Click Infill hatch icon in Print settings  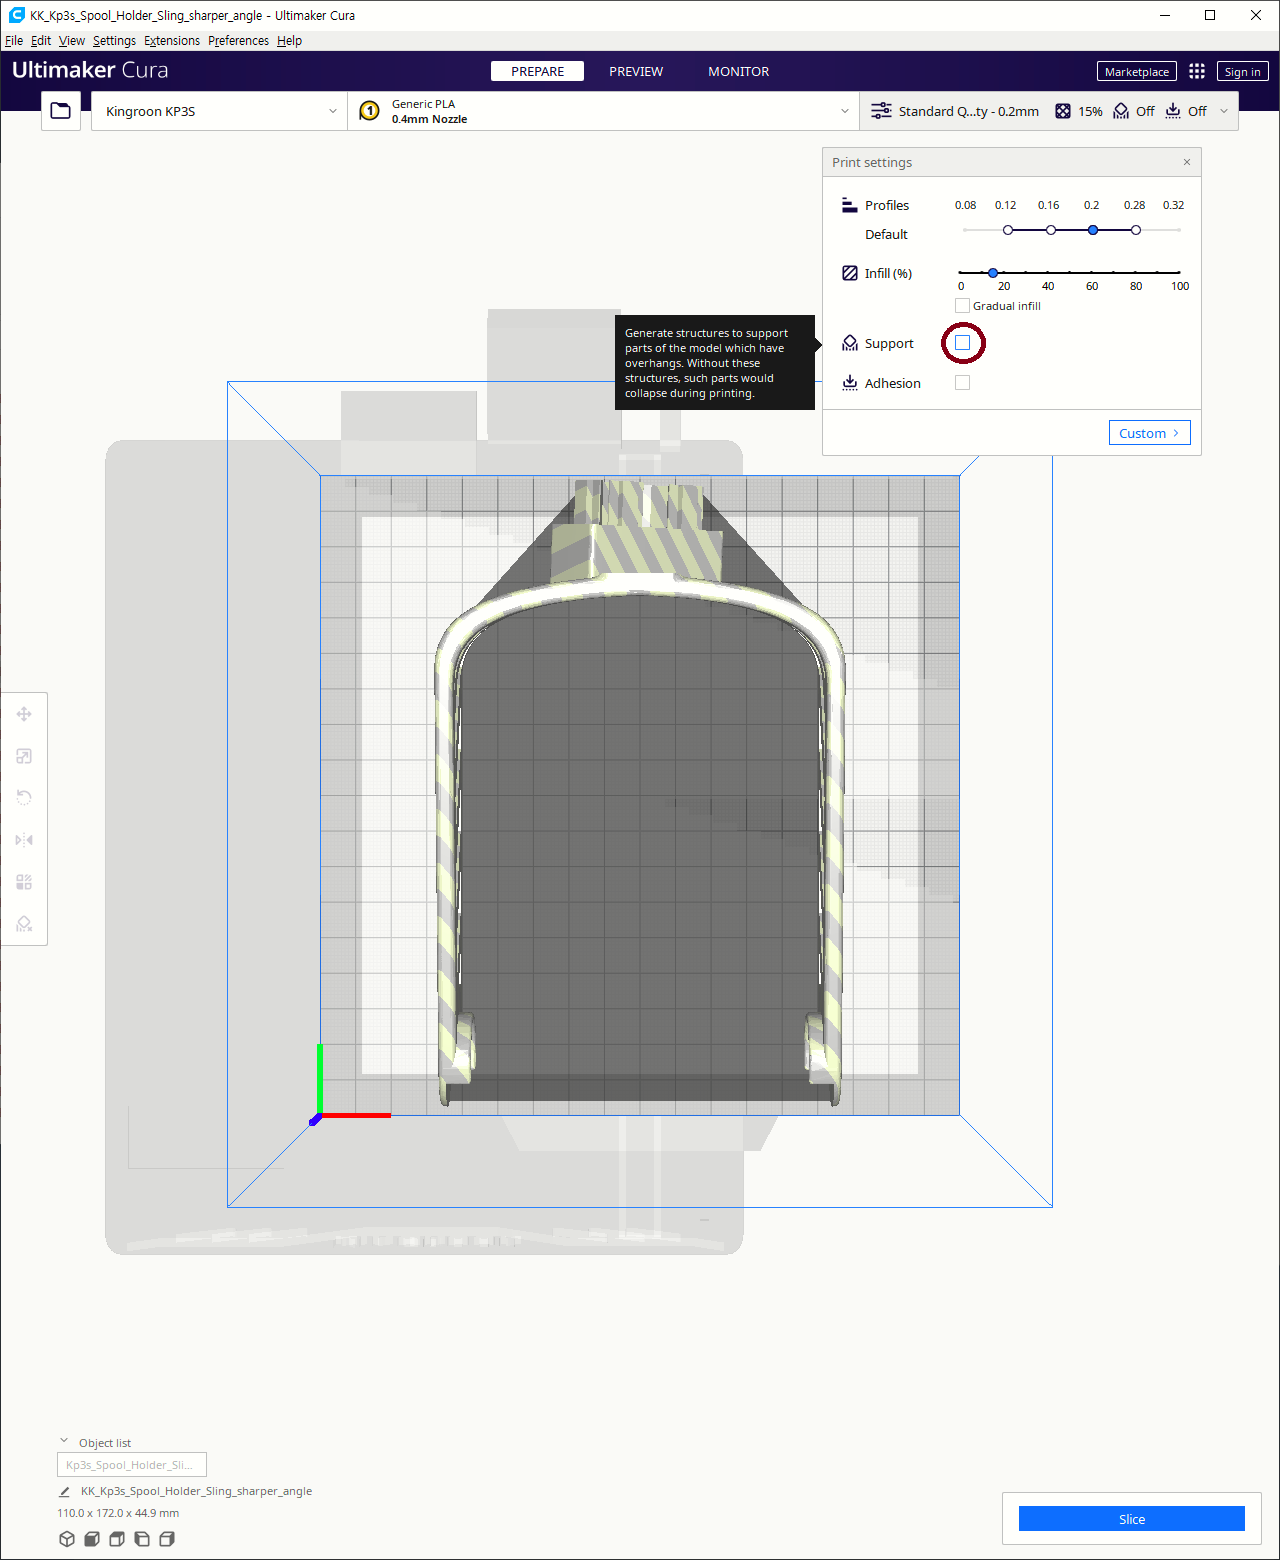[850, 273]
